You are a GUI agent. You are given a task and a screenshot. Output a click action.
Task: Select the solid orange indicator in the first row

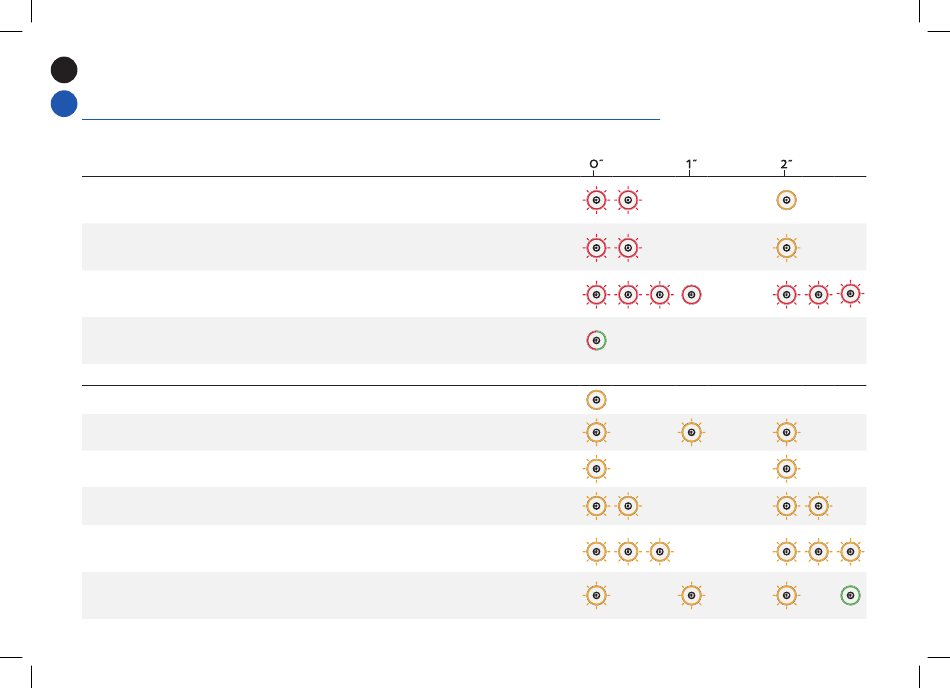point(786,200)
